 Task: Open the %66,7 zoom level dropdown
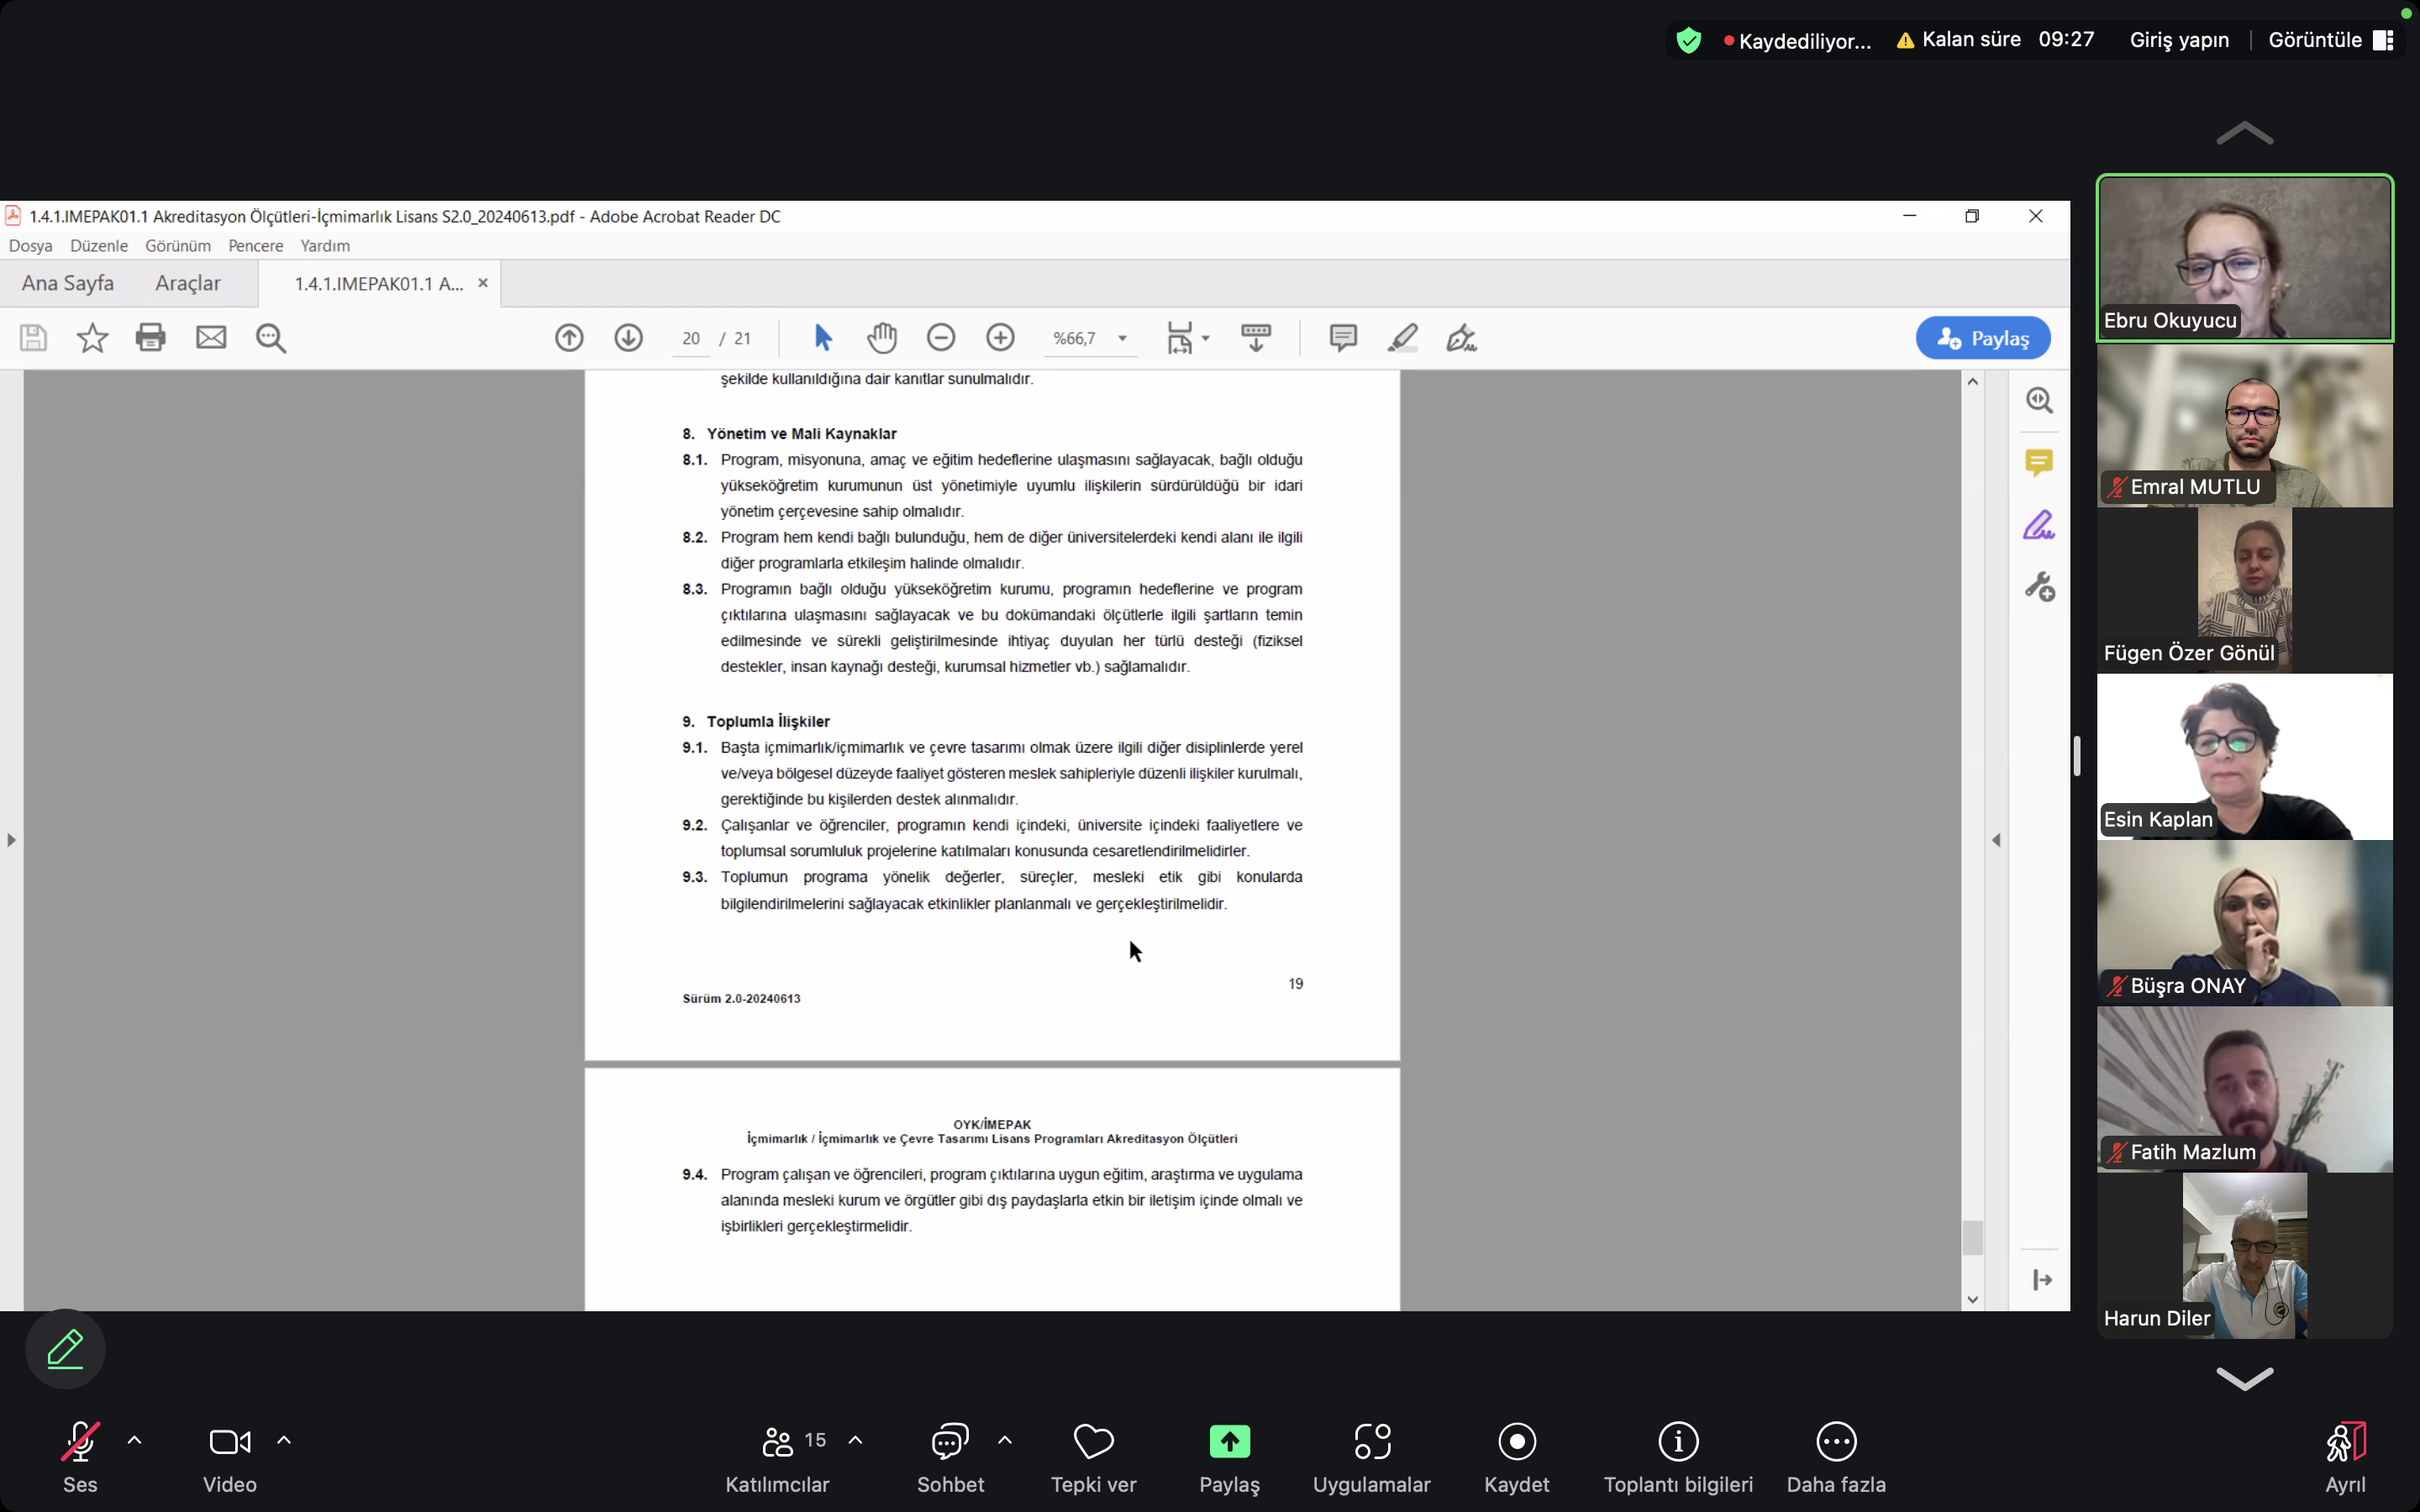pyautogui.click(x=1122, y=338)
